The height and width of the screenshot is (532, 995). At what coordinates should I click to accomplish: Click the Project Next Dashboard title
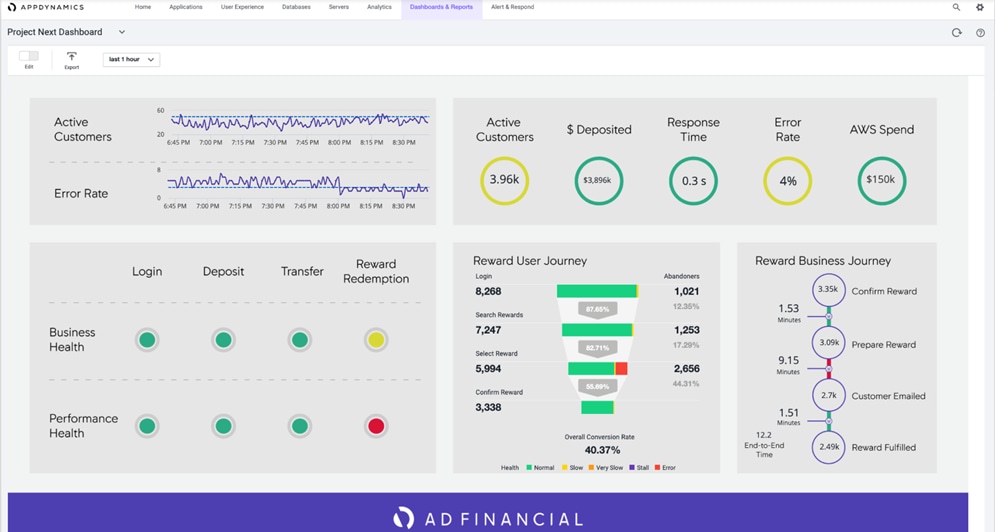[x=55, y=32]
